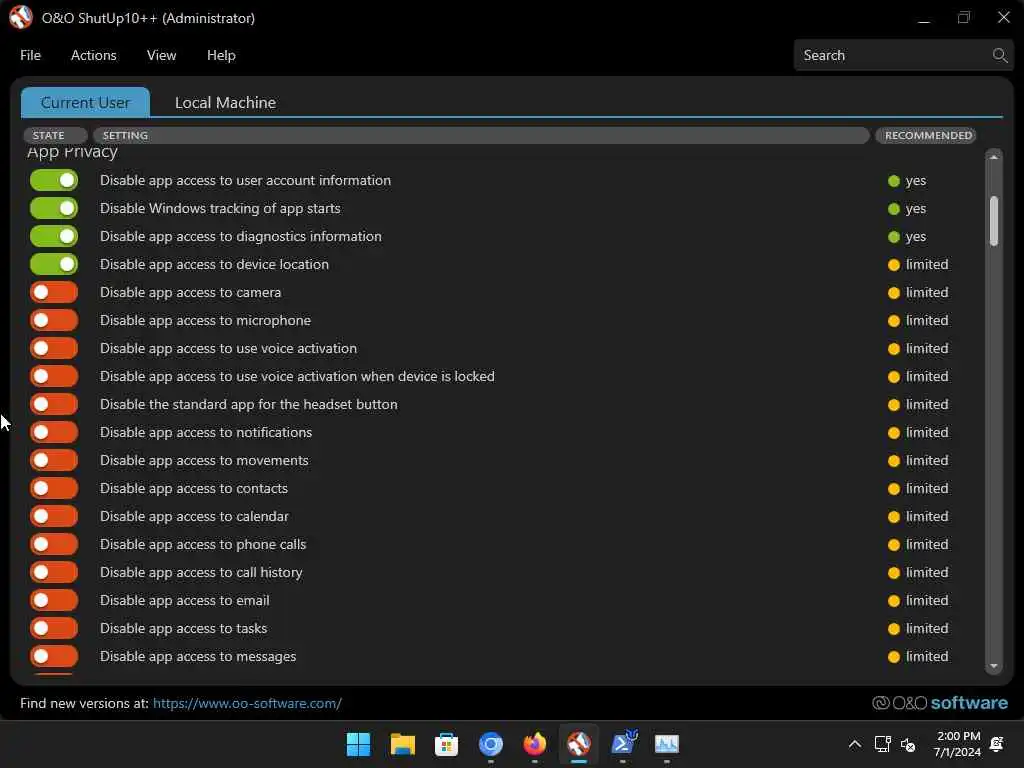Image resolution: width=1024 pixels, height=768 pixels.
Task: Click 'Disable app access to messages' label
Action: [198, 656]
